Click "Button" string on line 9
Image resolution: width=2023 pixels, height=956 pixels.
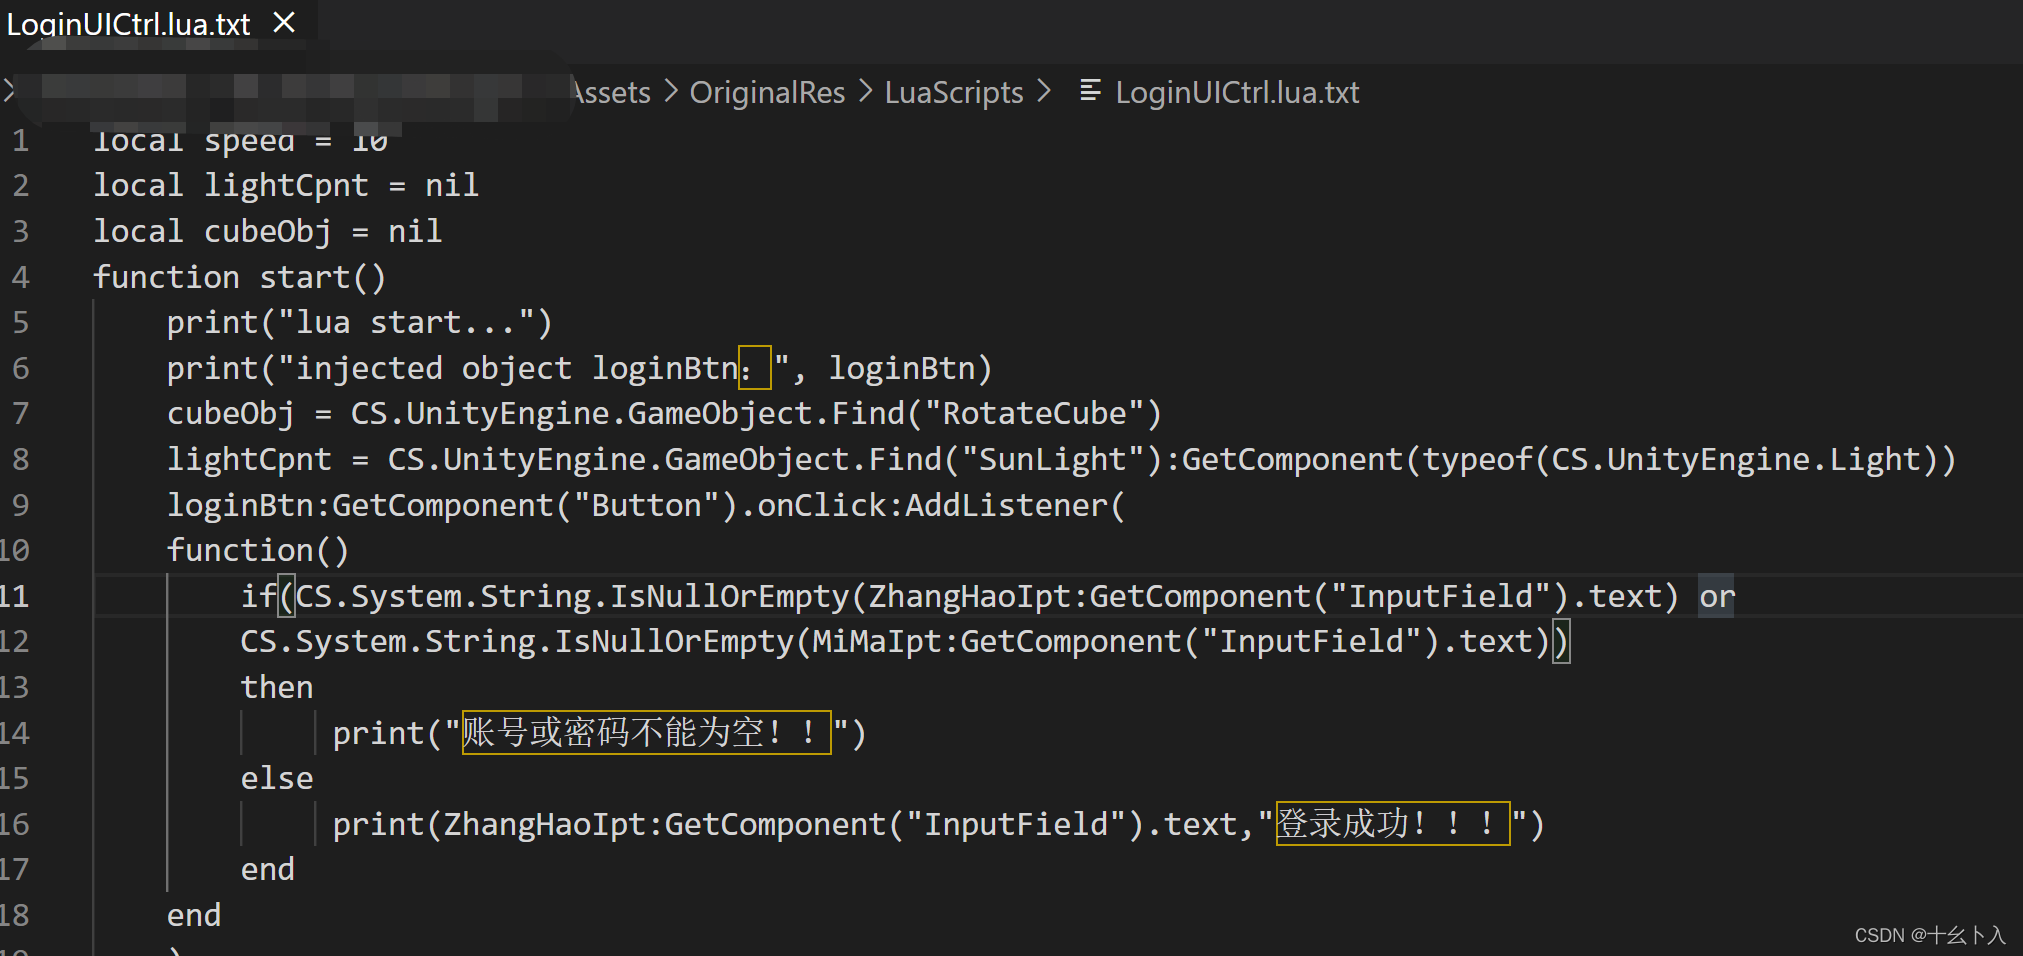click(x=646, y=505)
